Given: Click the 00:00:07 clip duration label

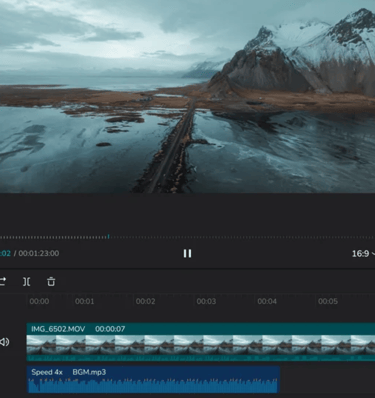Looking at the screenshot, I should [x=110, y=329].
